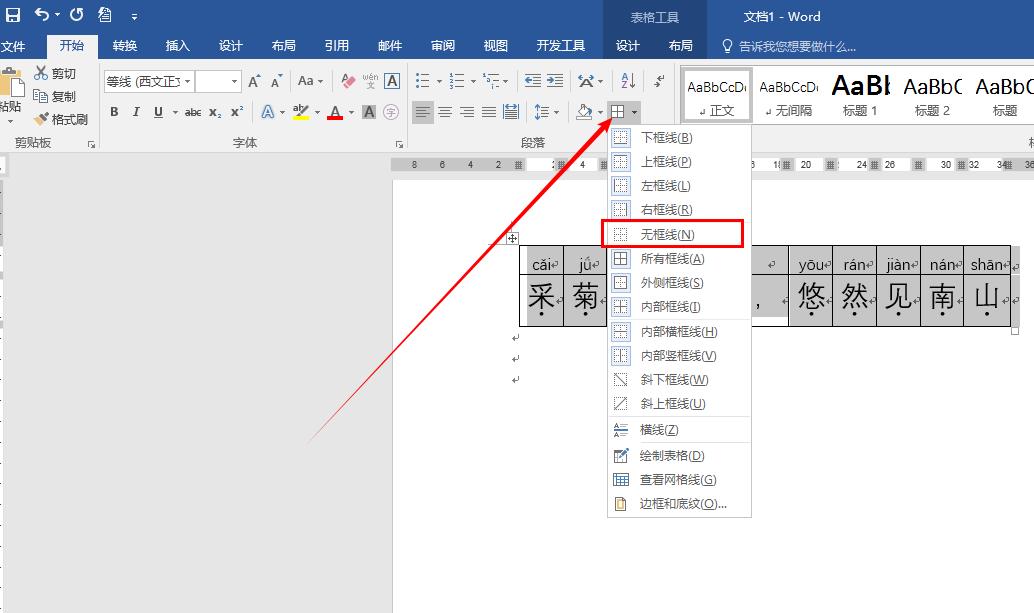The image size is (1034, 613).
Task: Open the 审阅 ribbon tab
Action: click(442, 45)
